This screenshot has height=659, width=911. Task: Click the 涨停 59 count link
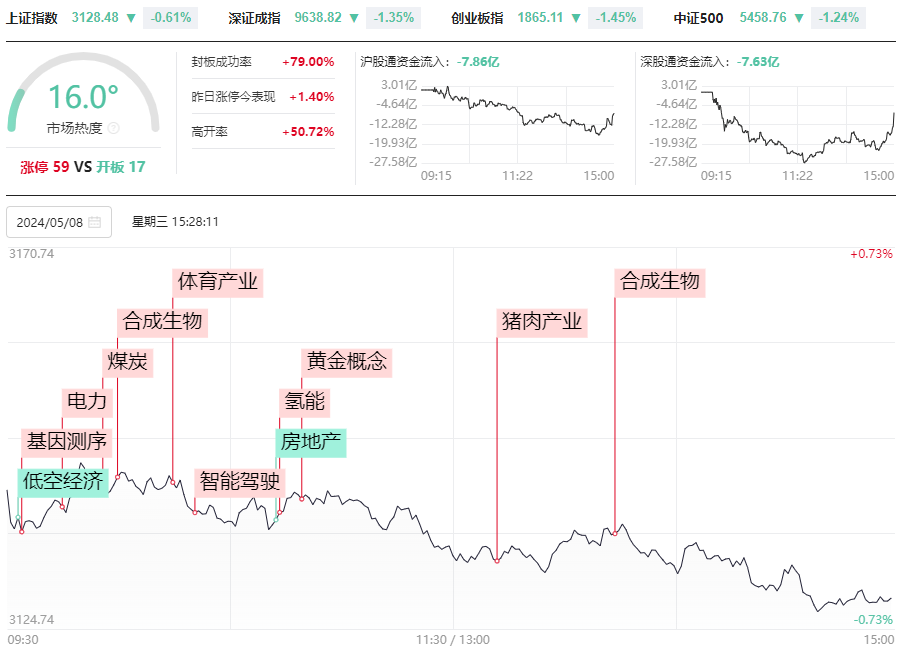45,167
